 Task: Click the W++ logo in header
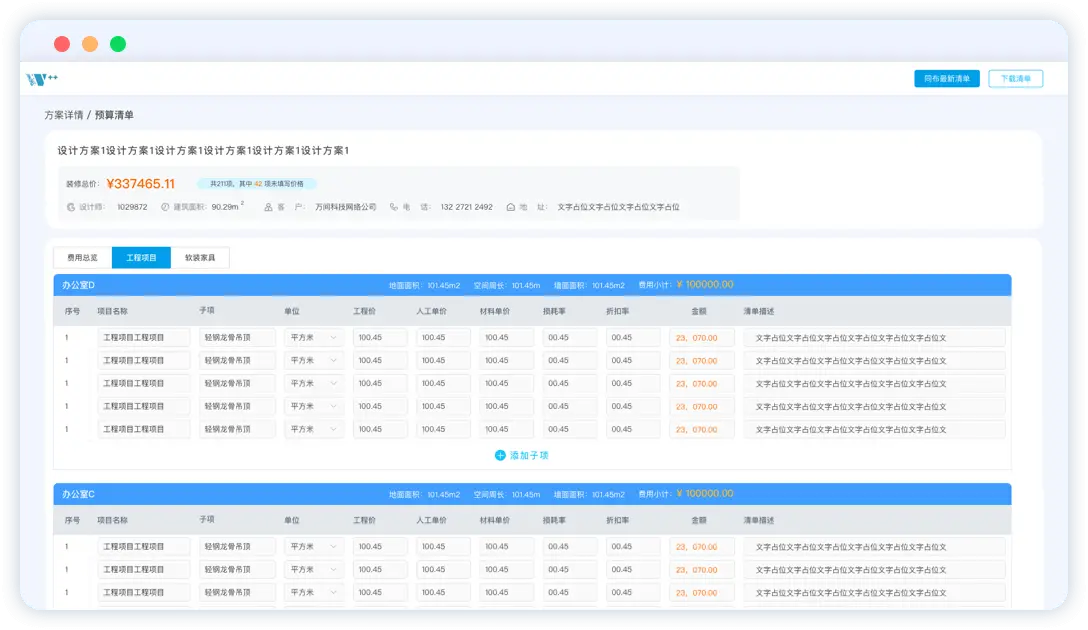(42, 79)
